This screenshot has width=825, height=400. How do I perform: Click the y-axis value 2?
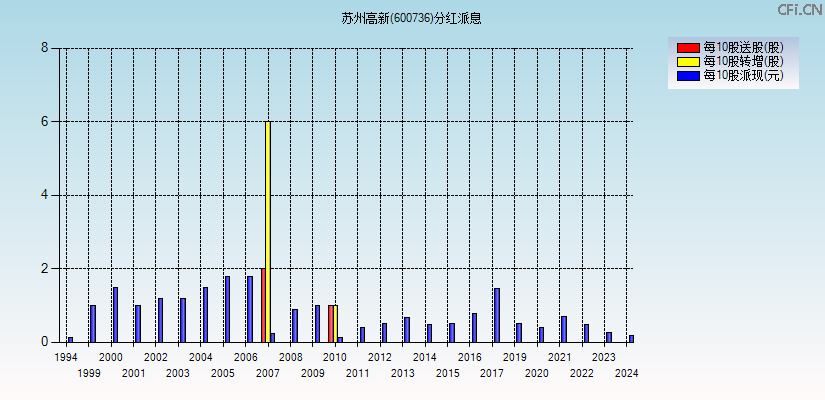pos(44,268)
